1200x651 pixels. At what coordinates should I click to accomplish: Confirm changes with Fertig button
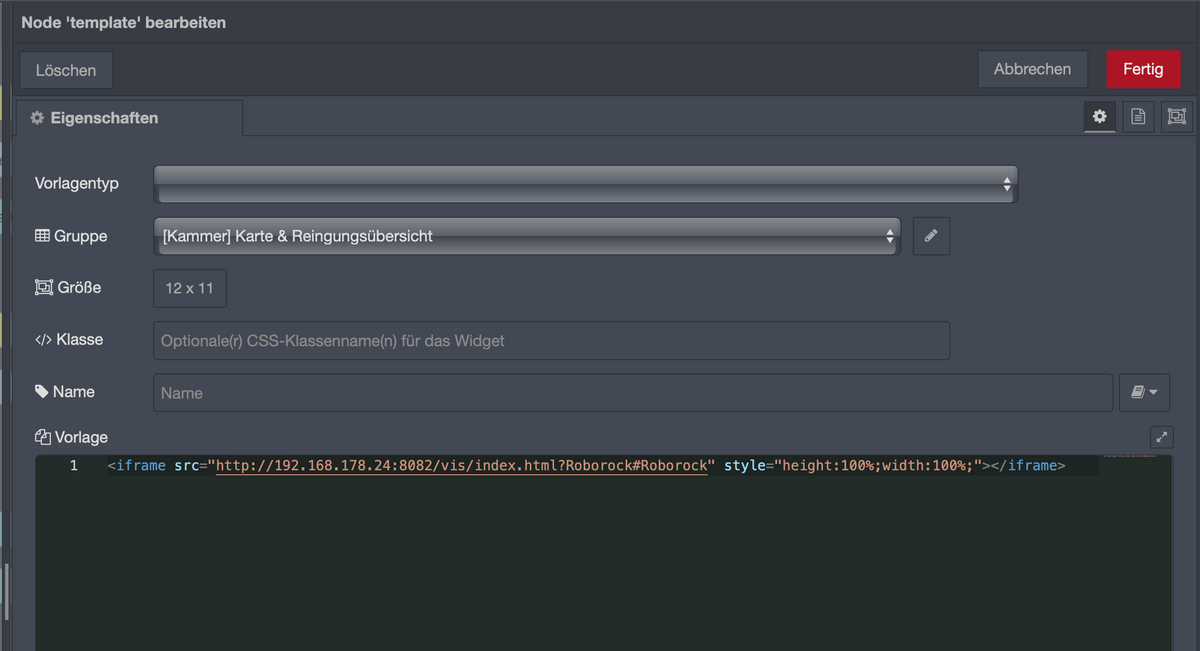coord(1143,69)
